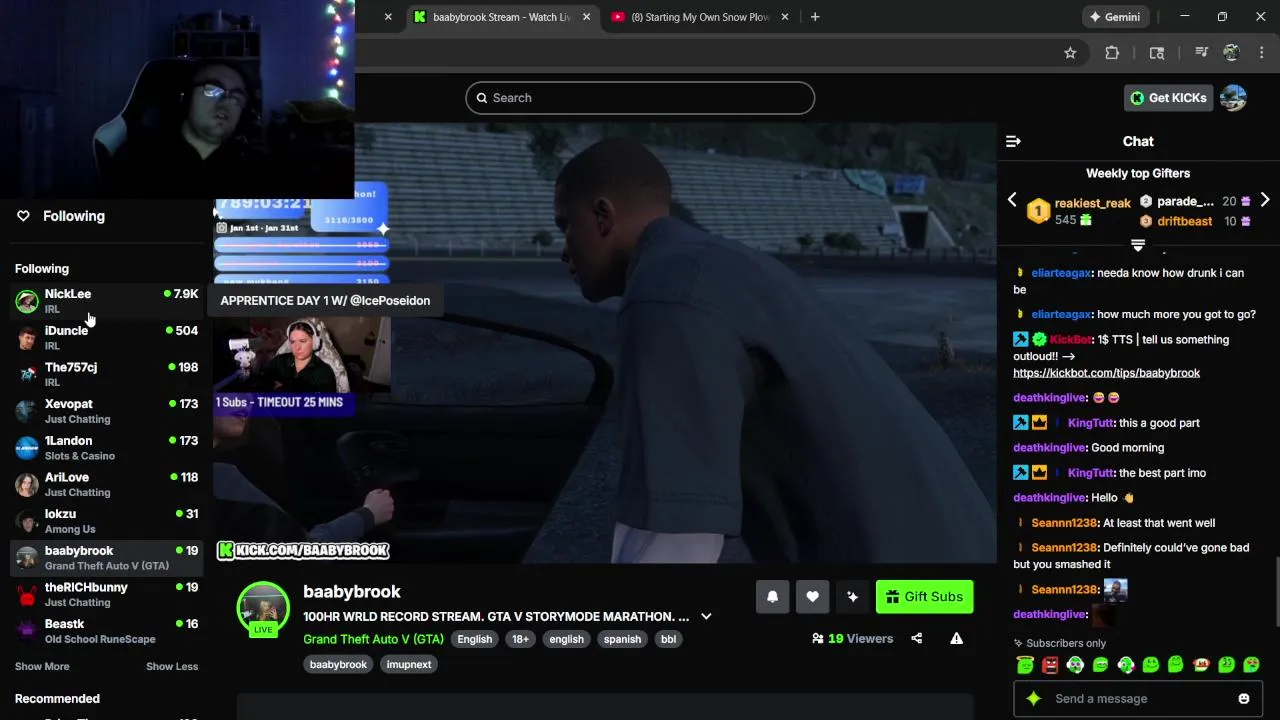
Task: Select the English language tag
Action: [x=475, y=639]
